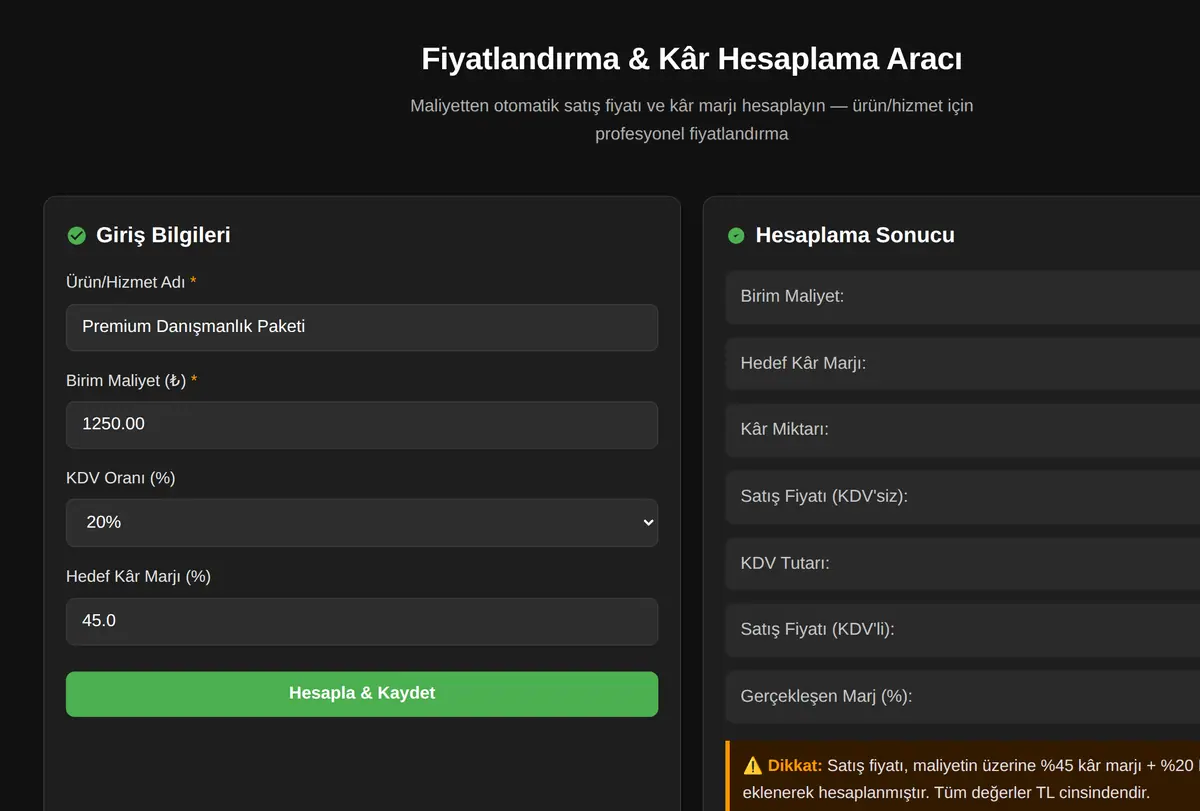Click the Hesapla & Kaydet button
1200x811 pixels.
coord(362,693)
